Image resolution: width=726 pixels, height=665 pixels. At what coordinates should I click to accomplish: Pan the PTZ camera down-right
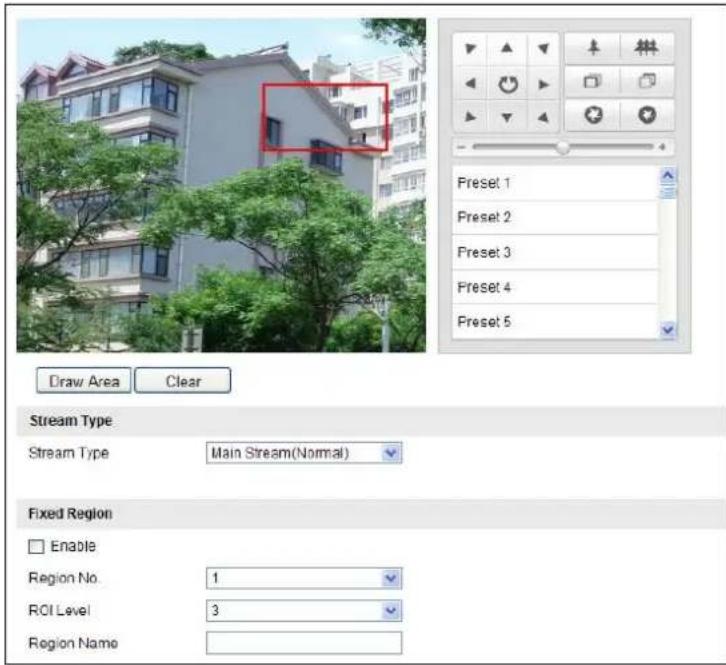click(544, 118)
